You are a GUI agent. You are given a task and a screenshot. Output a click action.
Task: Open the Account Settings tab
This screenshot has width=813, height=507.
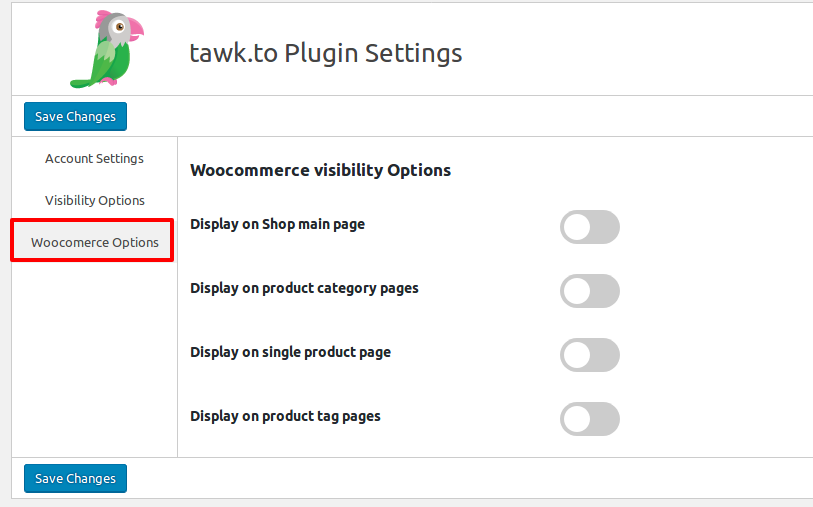(x=94, y=159)
